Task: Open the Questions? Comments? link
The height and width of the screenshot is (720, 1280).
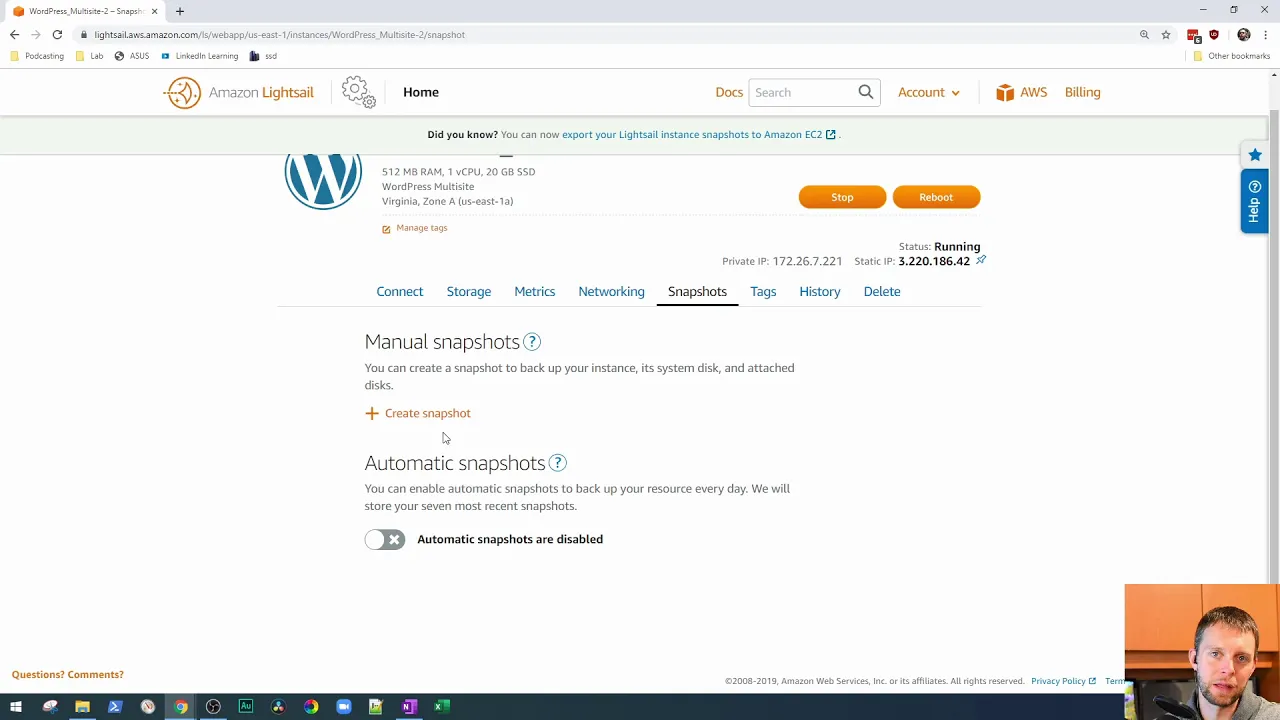Action: (68, 675)
